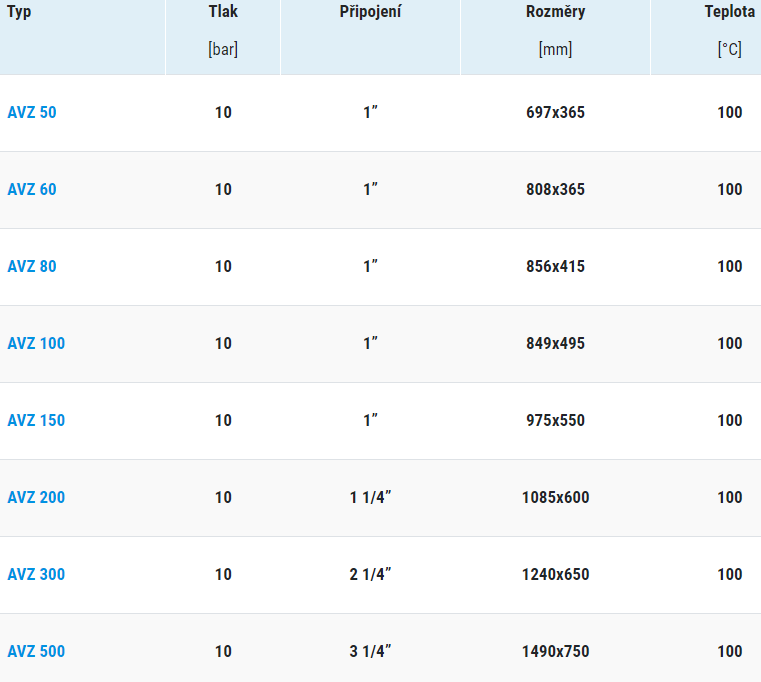Click the Typ column header
761x682 pixels.
point(19,12)
